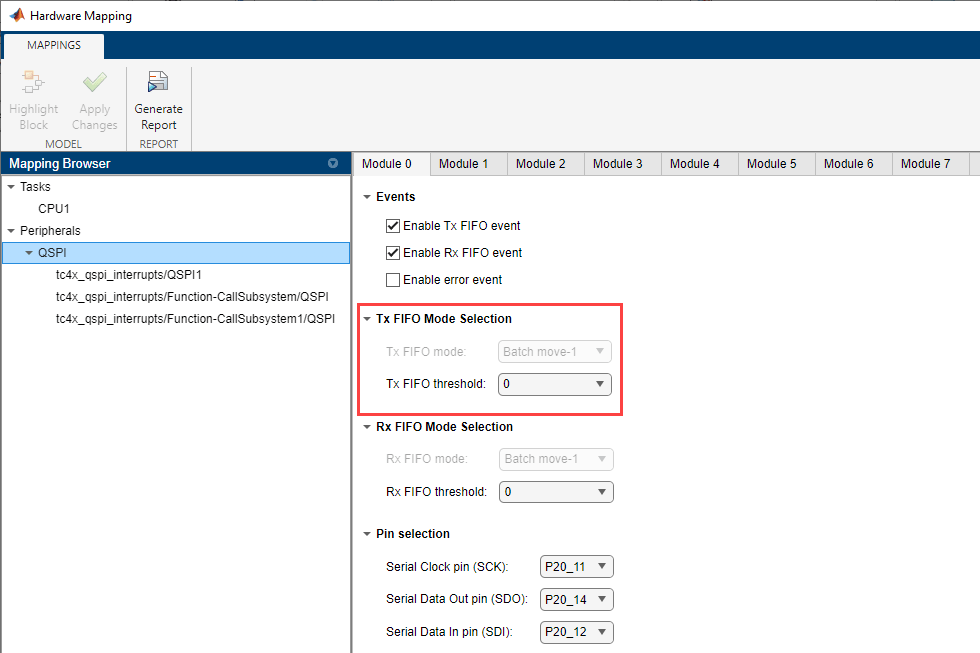Open Serial Data Out pin (SDO) dropdown
Viewport: 980px width, 653px height.
[x=575, y=600]
